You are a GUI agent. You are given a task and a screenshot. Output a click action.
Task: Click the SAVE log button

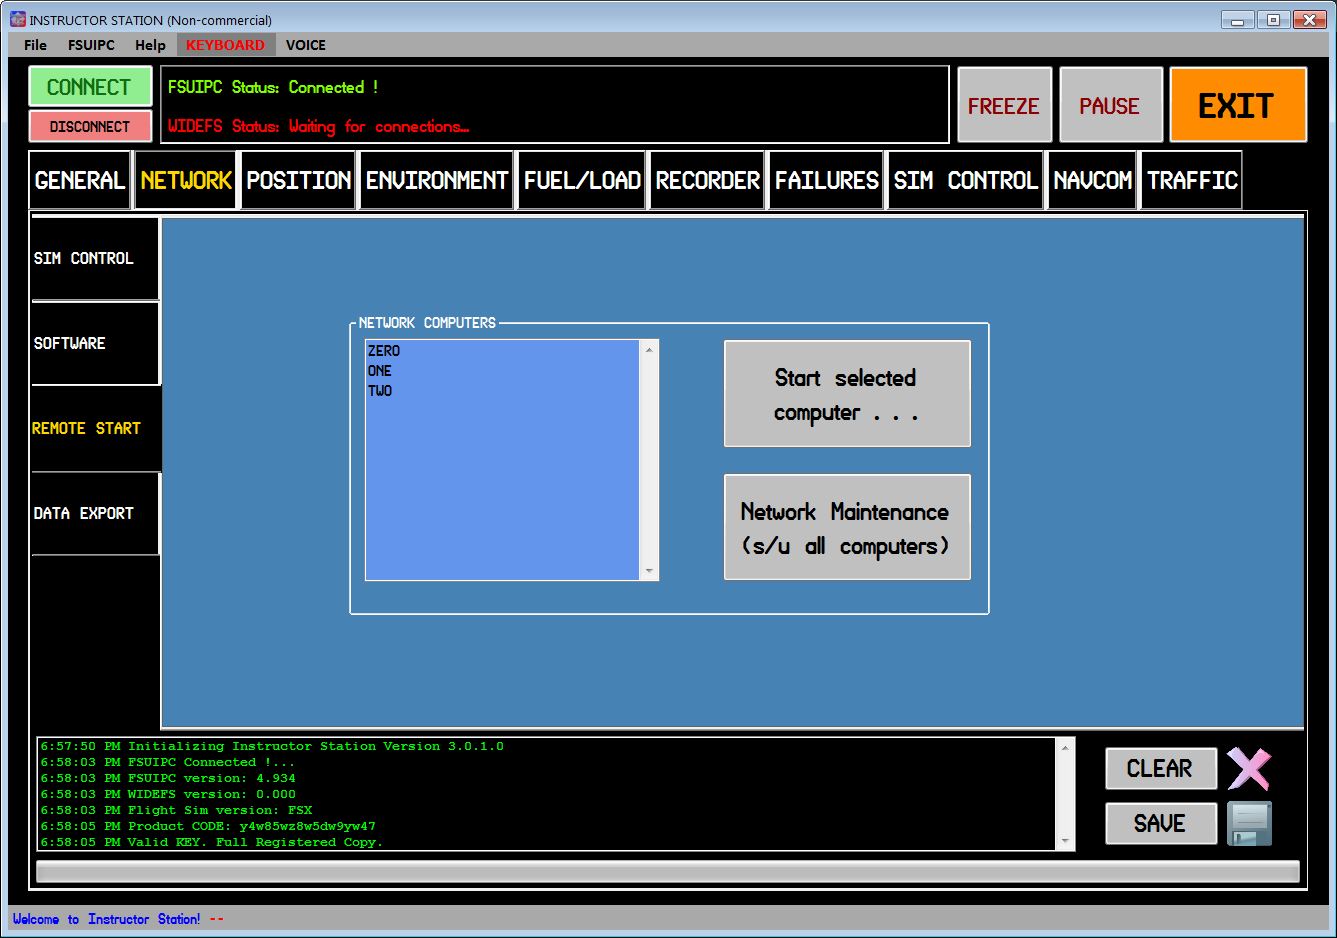point(1161,824)
